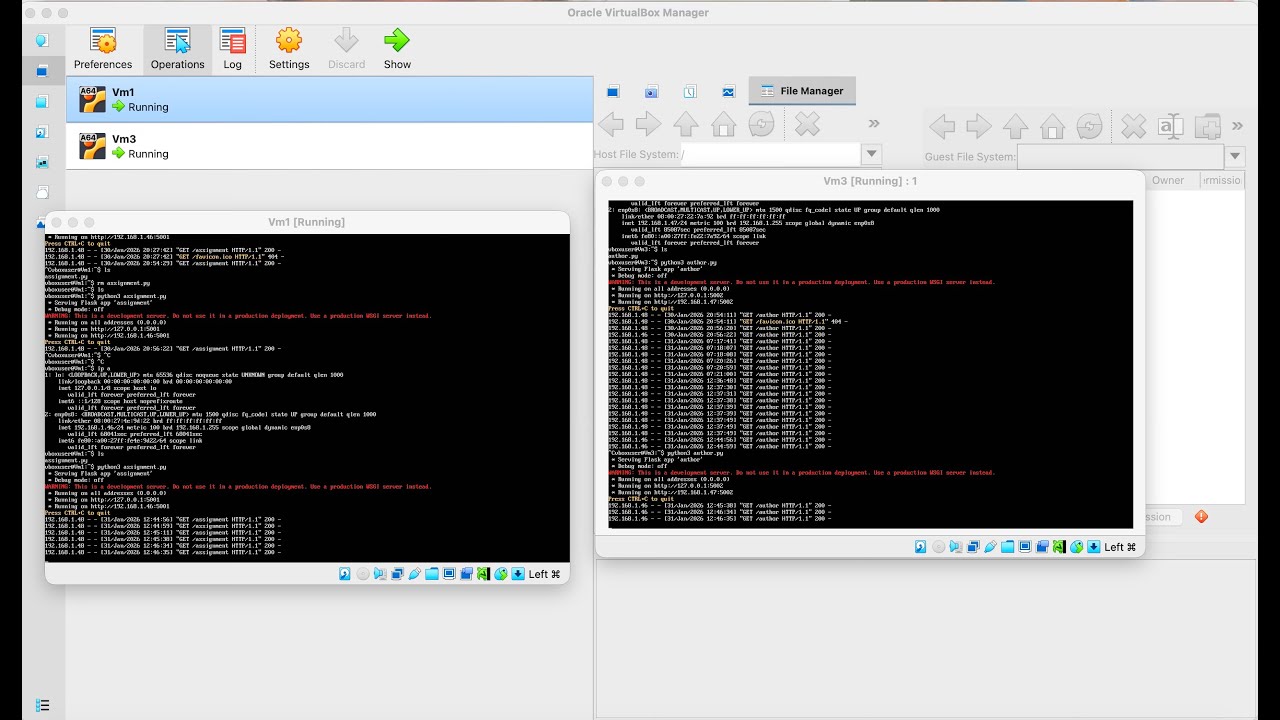
Task: Click the display status icon in the Vm1 window
Action: pyautogui.click(x=449, y=574)
